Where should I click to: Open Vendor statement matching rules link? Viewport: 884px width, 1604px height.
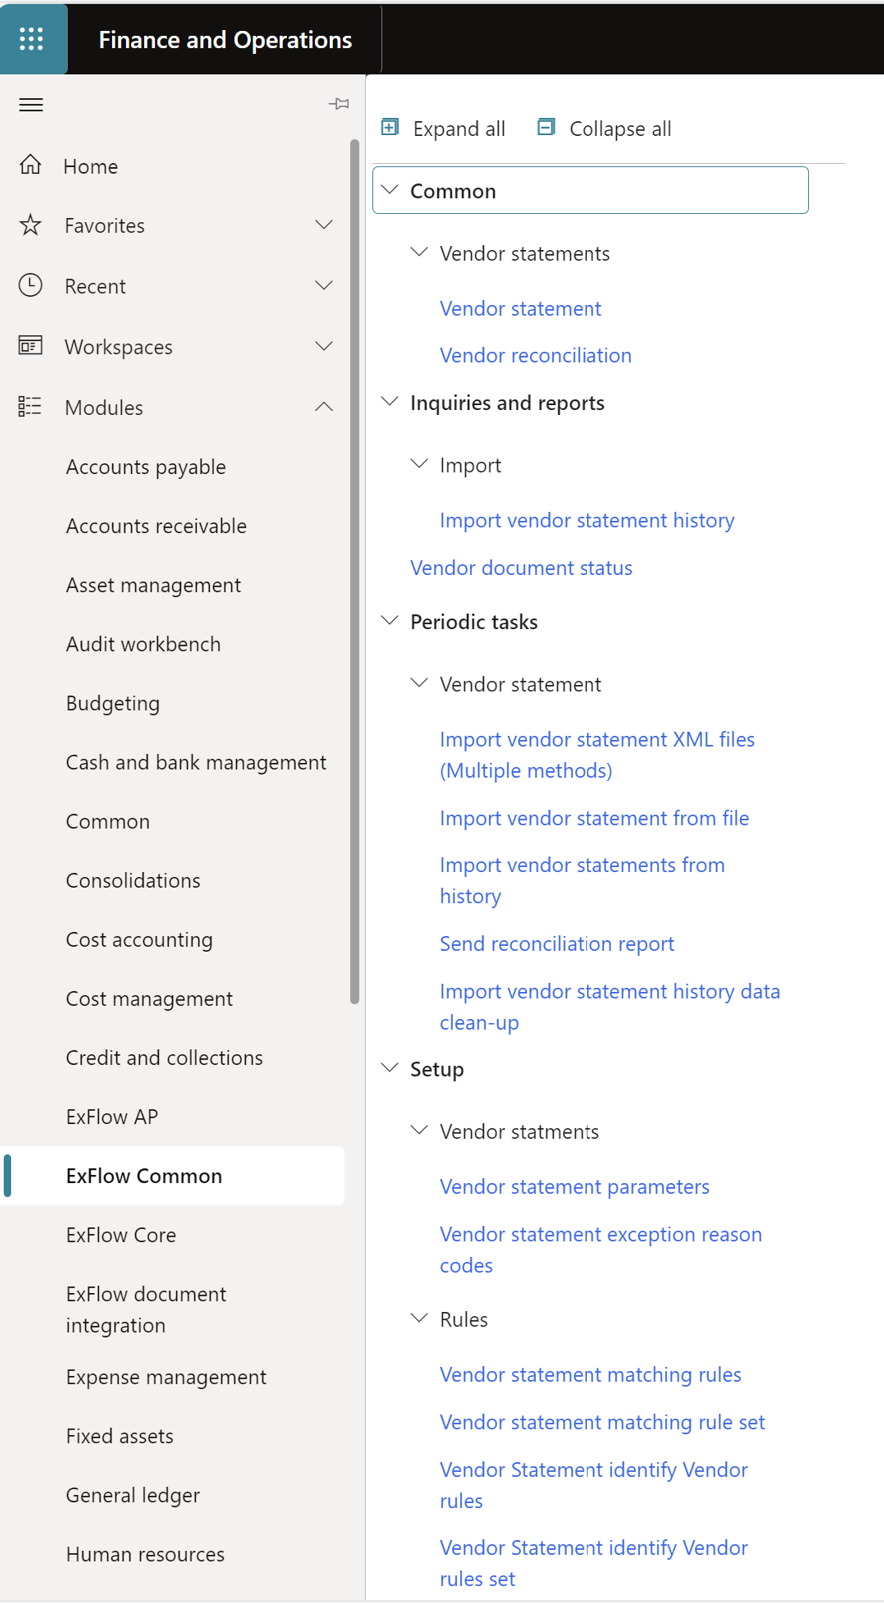coord(590,1374)
